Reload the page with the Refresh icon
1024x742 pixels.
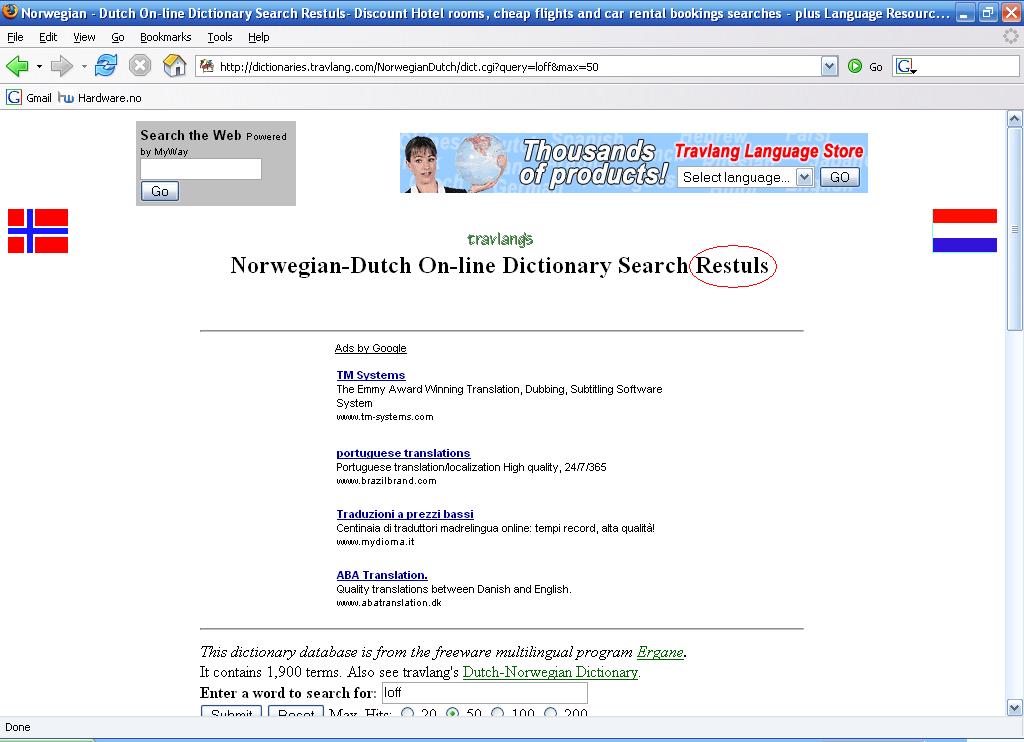pyautogui.click(x=106, y=66)
